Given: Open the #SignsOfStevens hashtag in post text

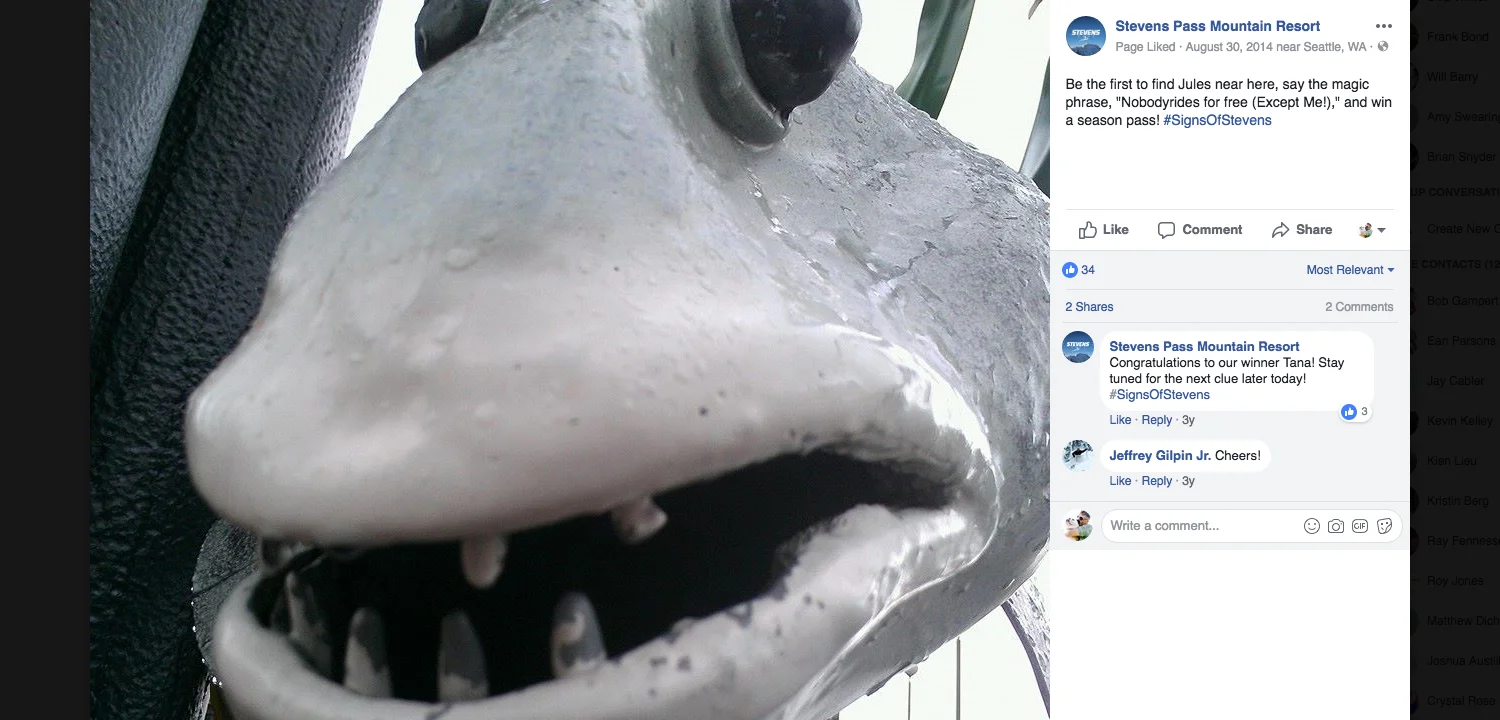Looking at the screenshot, I should click(x=1217, y=120).
